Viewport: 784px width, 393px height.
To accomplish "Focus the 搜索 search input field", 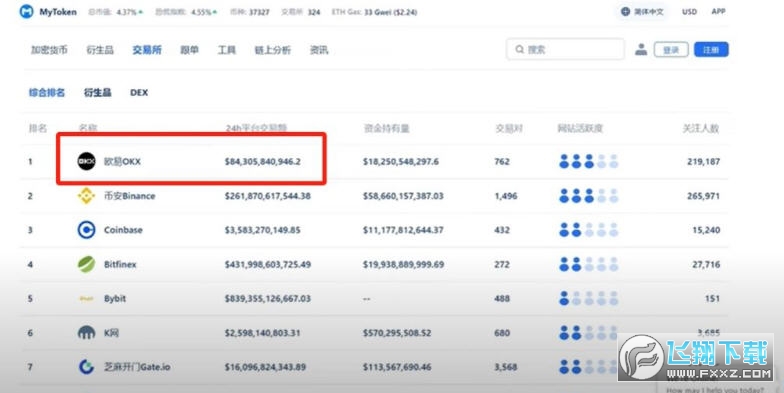I will [566, 50].
